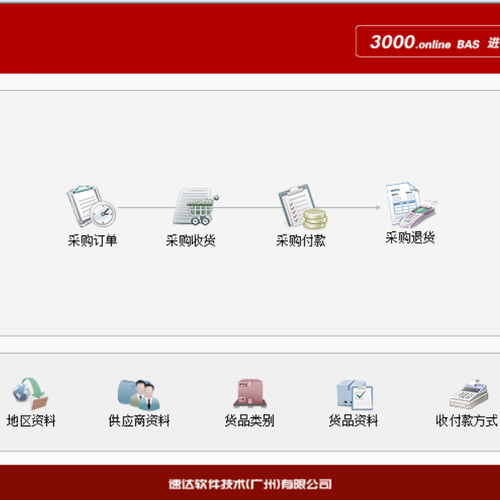Click the 采购退货 text label
The image size is (500, 500).
tap(410, 238)
